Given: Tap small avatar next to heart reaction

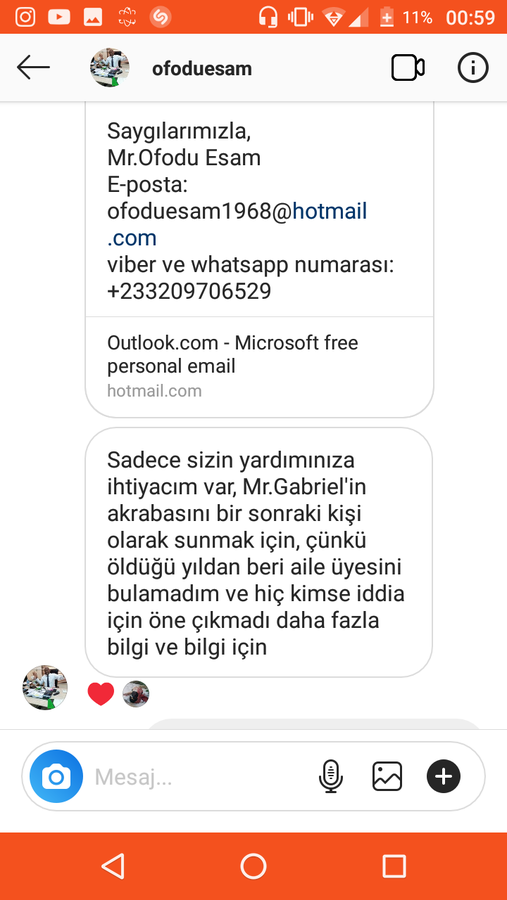Looking at the screenshot, I should (x=136, y=693).
